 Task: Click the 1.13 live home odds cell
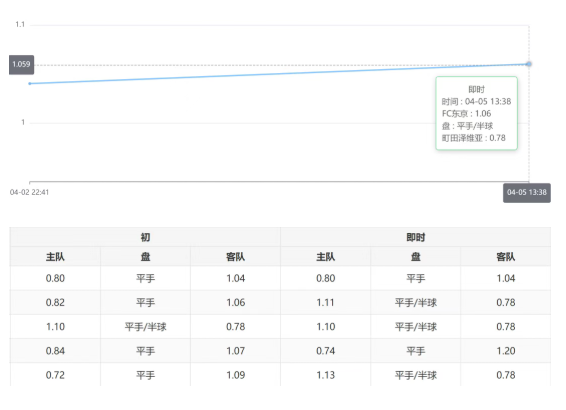tap(325, 375)
